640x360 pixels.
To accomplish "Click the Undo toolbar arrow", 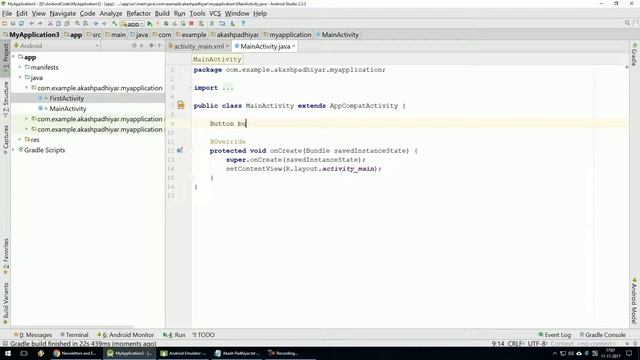I will point(31,24).
